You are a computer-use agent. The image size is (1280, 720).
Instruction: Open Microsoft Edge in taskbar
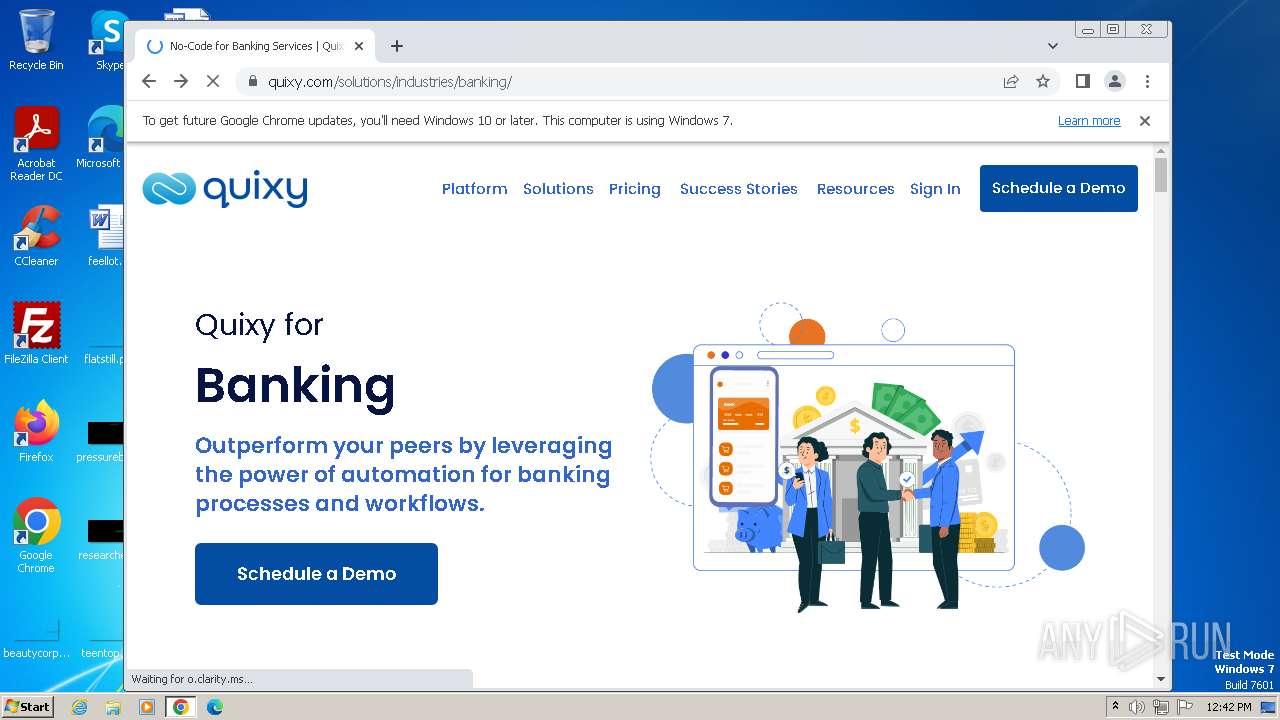pyautogui.click(x=215, y=707)
